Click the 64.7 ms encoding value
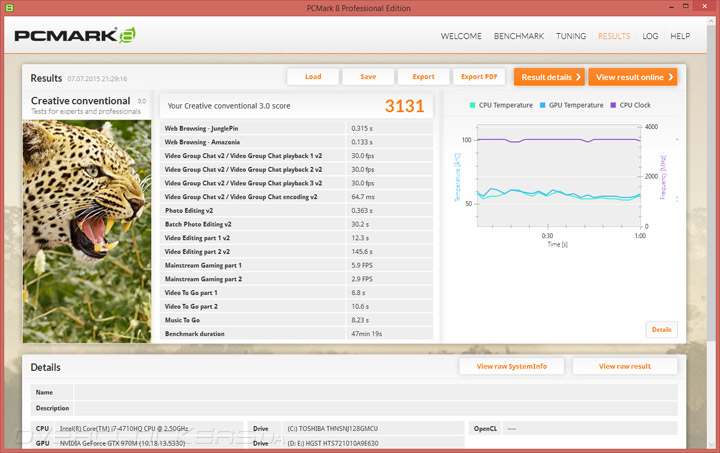720x453 pixels. [363, 196]
